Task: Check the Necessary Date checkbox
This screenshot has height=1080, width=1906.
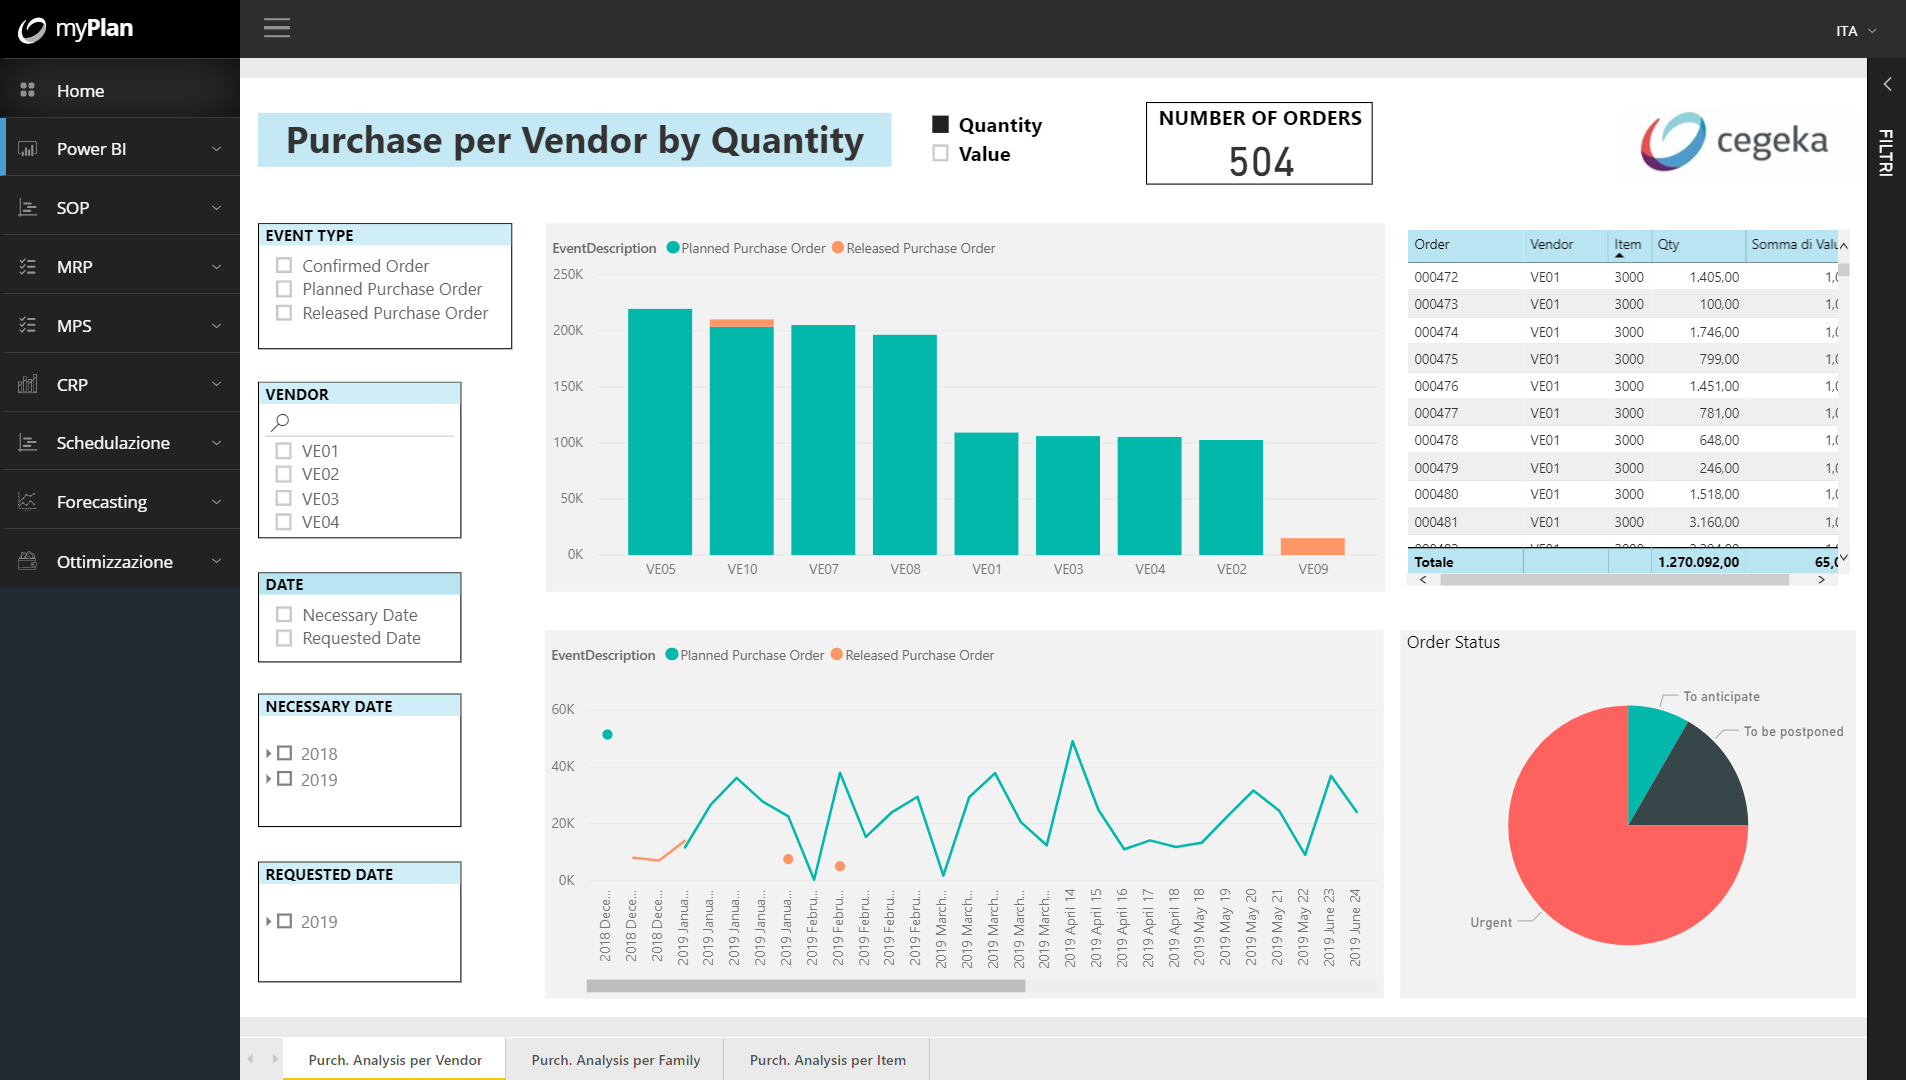Action: tap(284, 615)
